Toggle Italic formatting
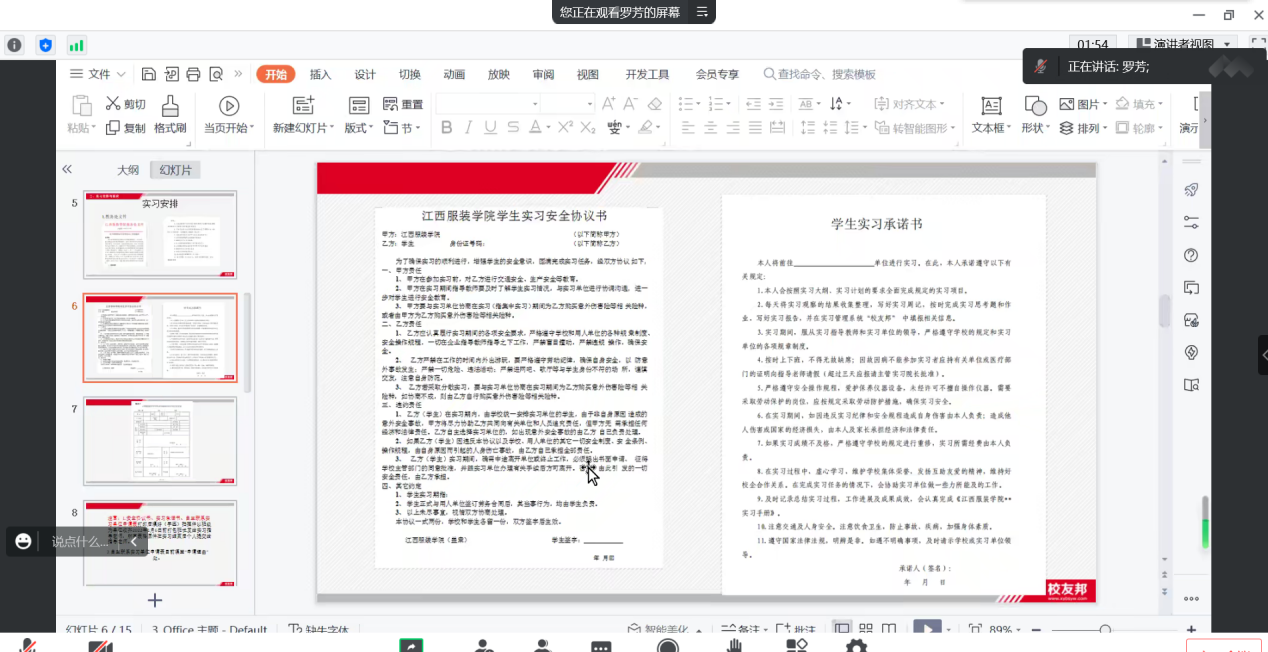 [468, 128]
